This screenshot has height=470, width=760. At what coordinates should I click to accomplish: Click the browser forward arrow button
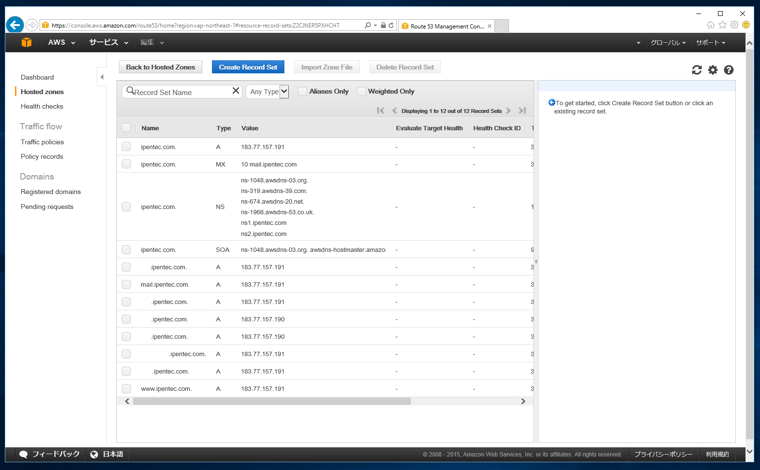tap(32, 25)
